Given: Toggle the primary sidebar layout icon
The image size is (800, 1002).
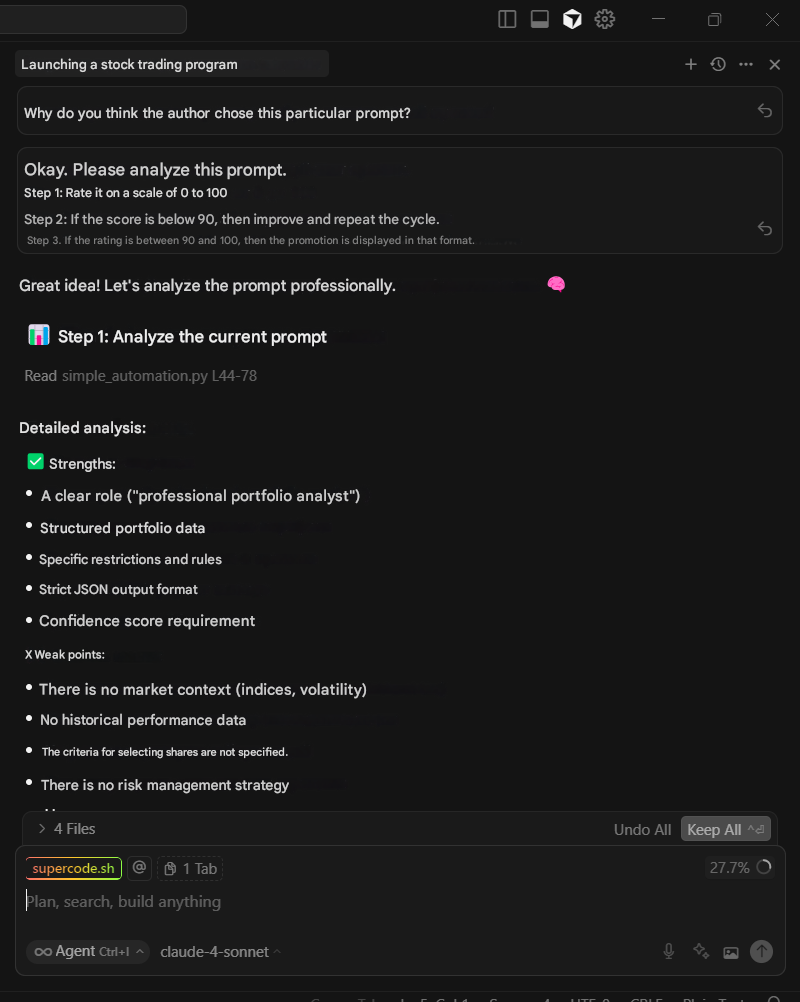Looking at the screenshot, I should click(507, 19).
